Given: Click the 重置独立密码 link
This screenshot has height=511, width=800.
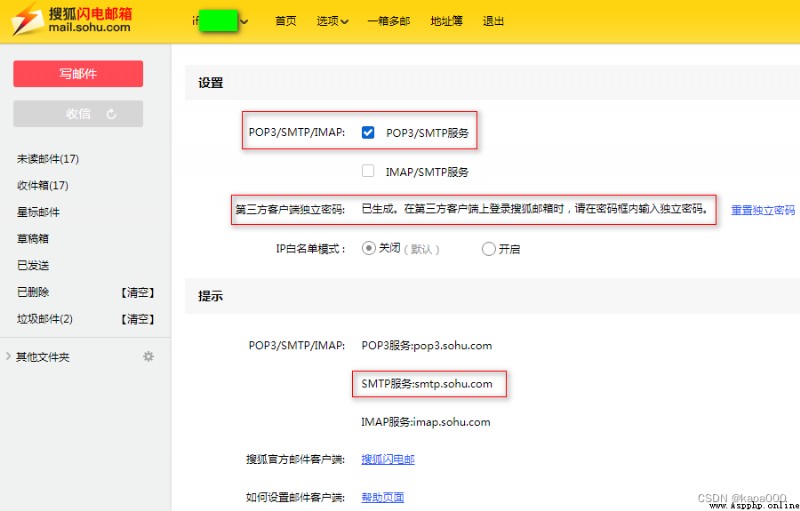Looking at the screenshot, I should [763, 210].
